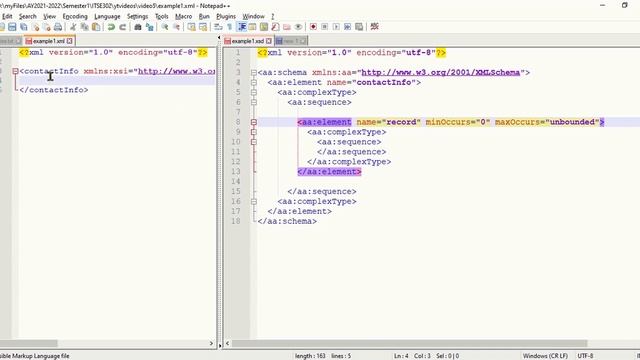Image resolution: width=640 pixels, height=360 pixels.
Task: Click the Record Macro red dot icon
Action: (313, 27)
